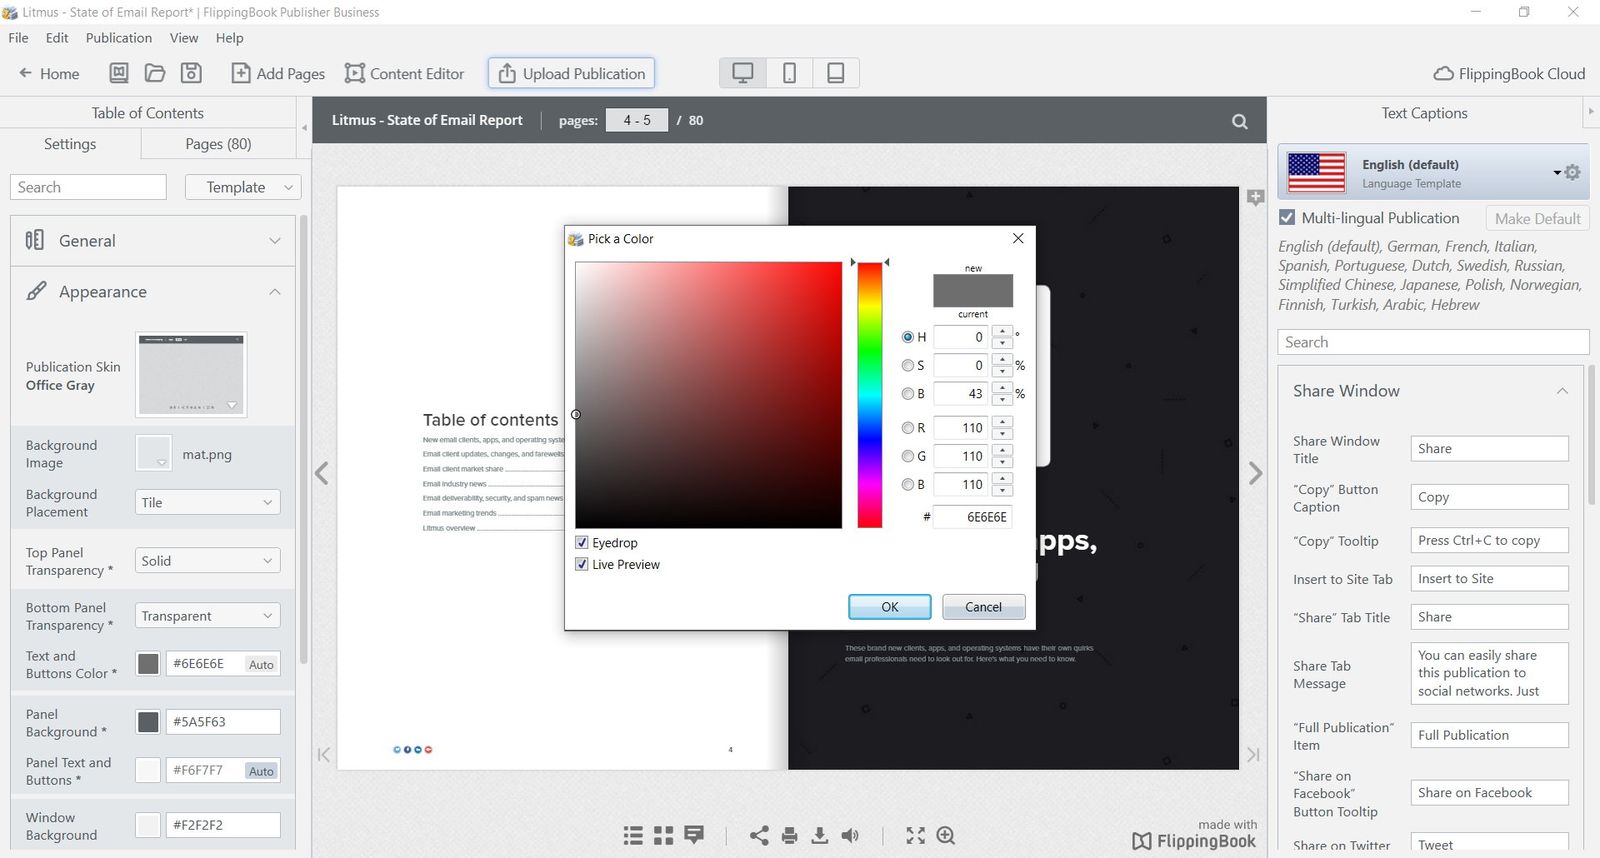This screenshot has width=1600, height=858.
Task: Disable Live Preview checkbox
Action: point(582,565)
